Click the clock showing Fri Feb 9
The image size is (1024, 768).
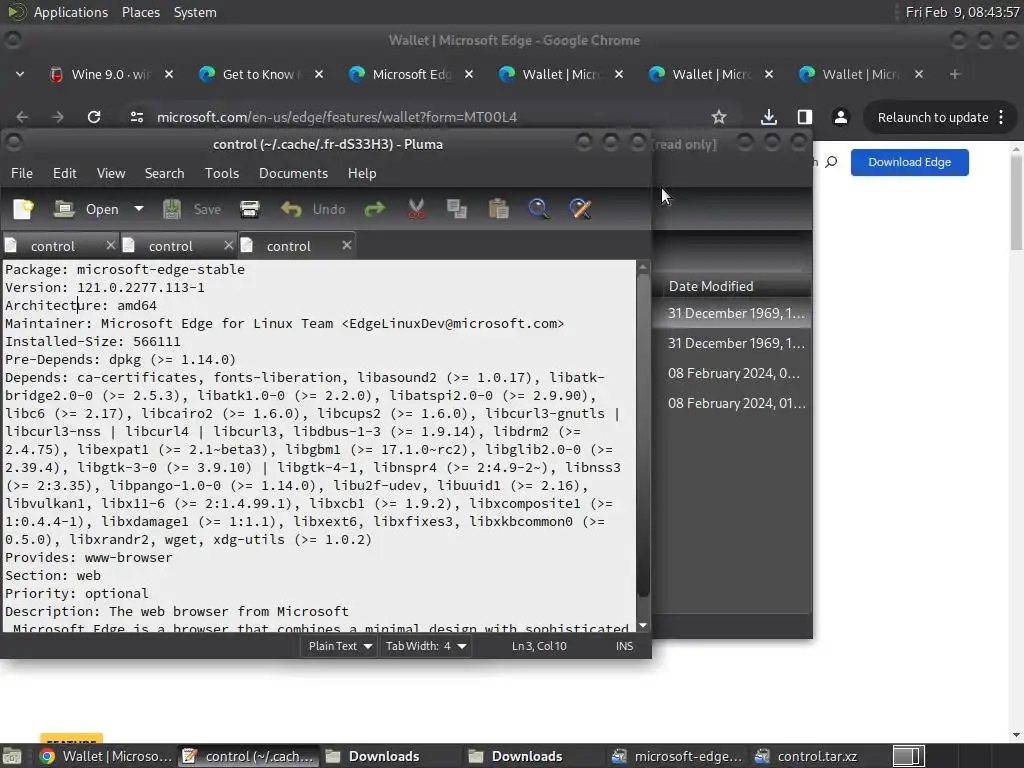[962, 12]
